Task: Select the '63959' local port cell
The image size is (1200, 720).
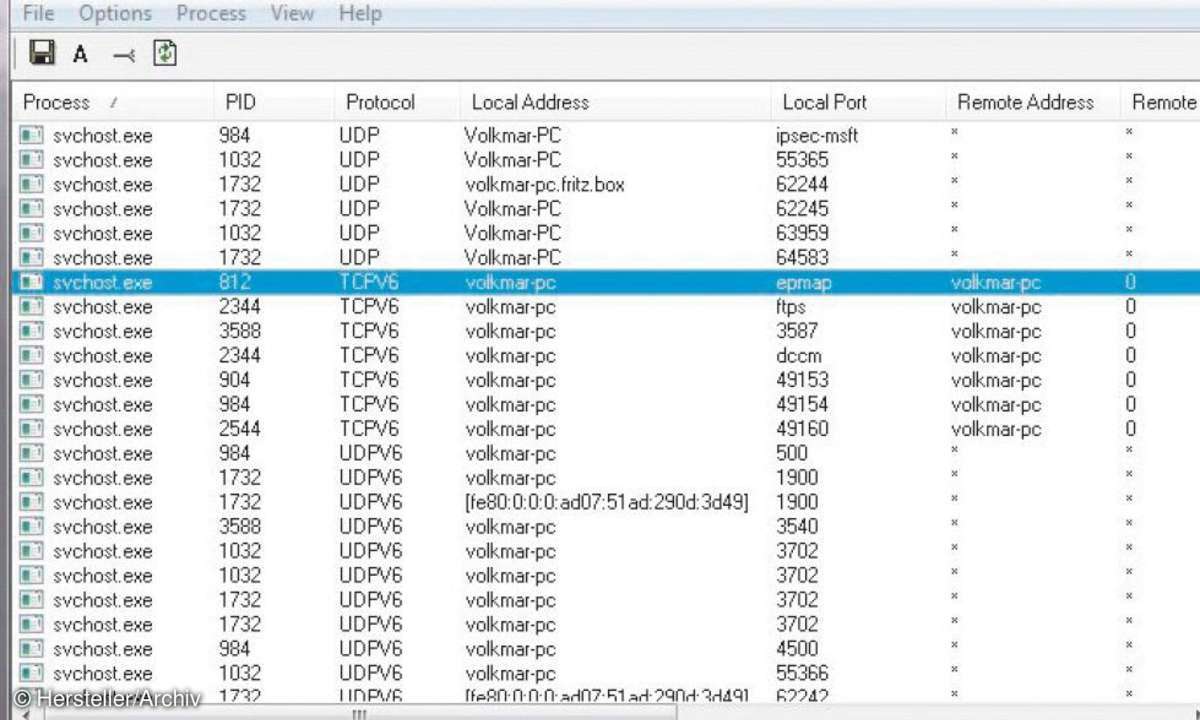Action: point(802,233)
